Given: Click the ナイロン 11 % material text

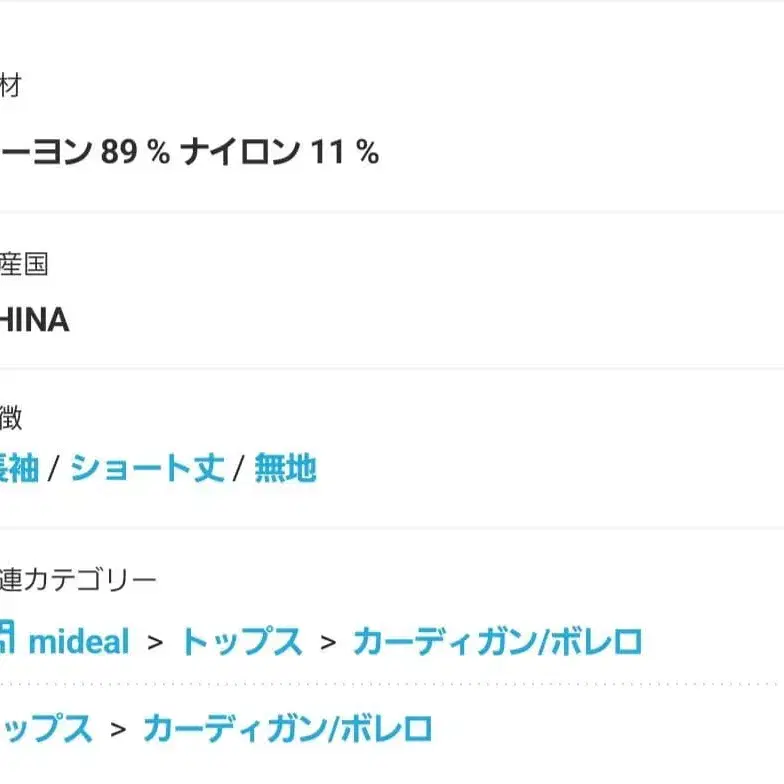Looking at the screenshot, I should coord(280,152).
